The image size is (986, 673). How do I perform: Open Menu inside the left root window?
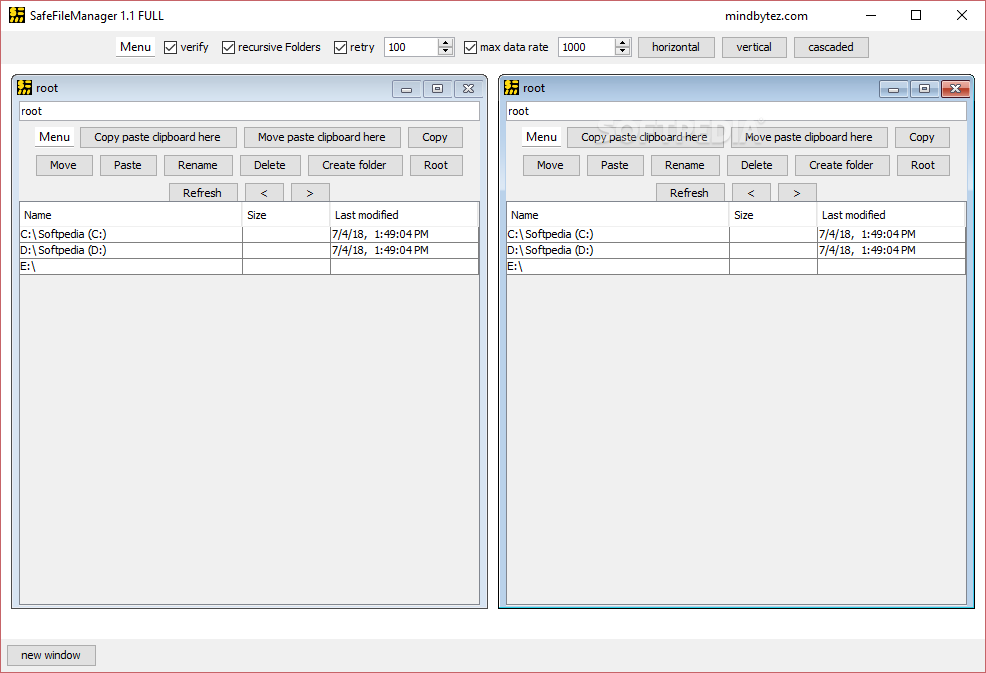54,137
